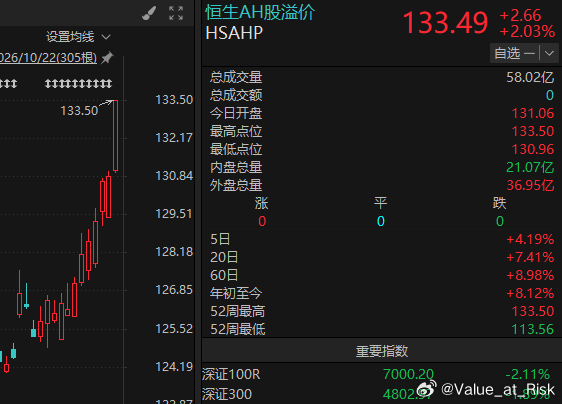Select the 今日开盘 value 131.06
The height and width of the screenshot is (404, 562).
click(x=533, y=113)
